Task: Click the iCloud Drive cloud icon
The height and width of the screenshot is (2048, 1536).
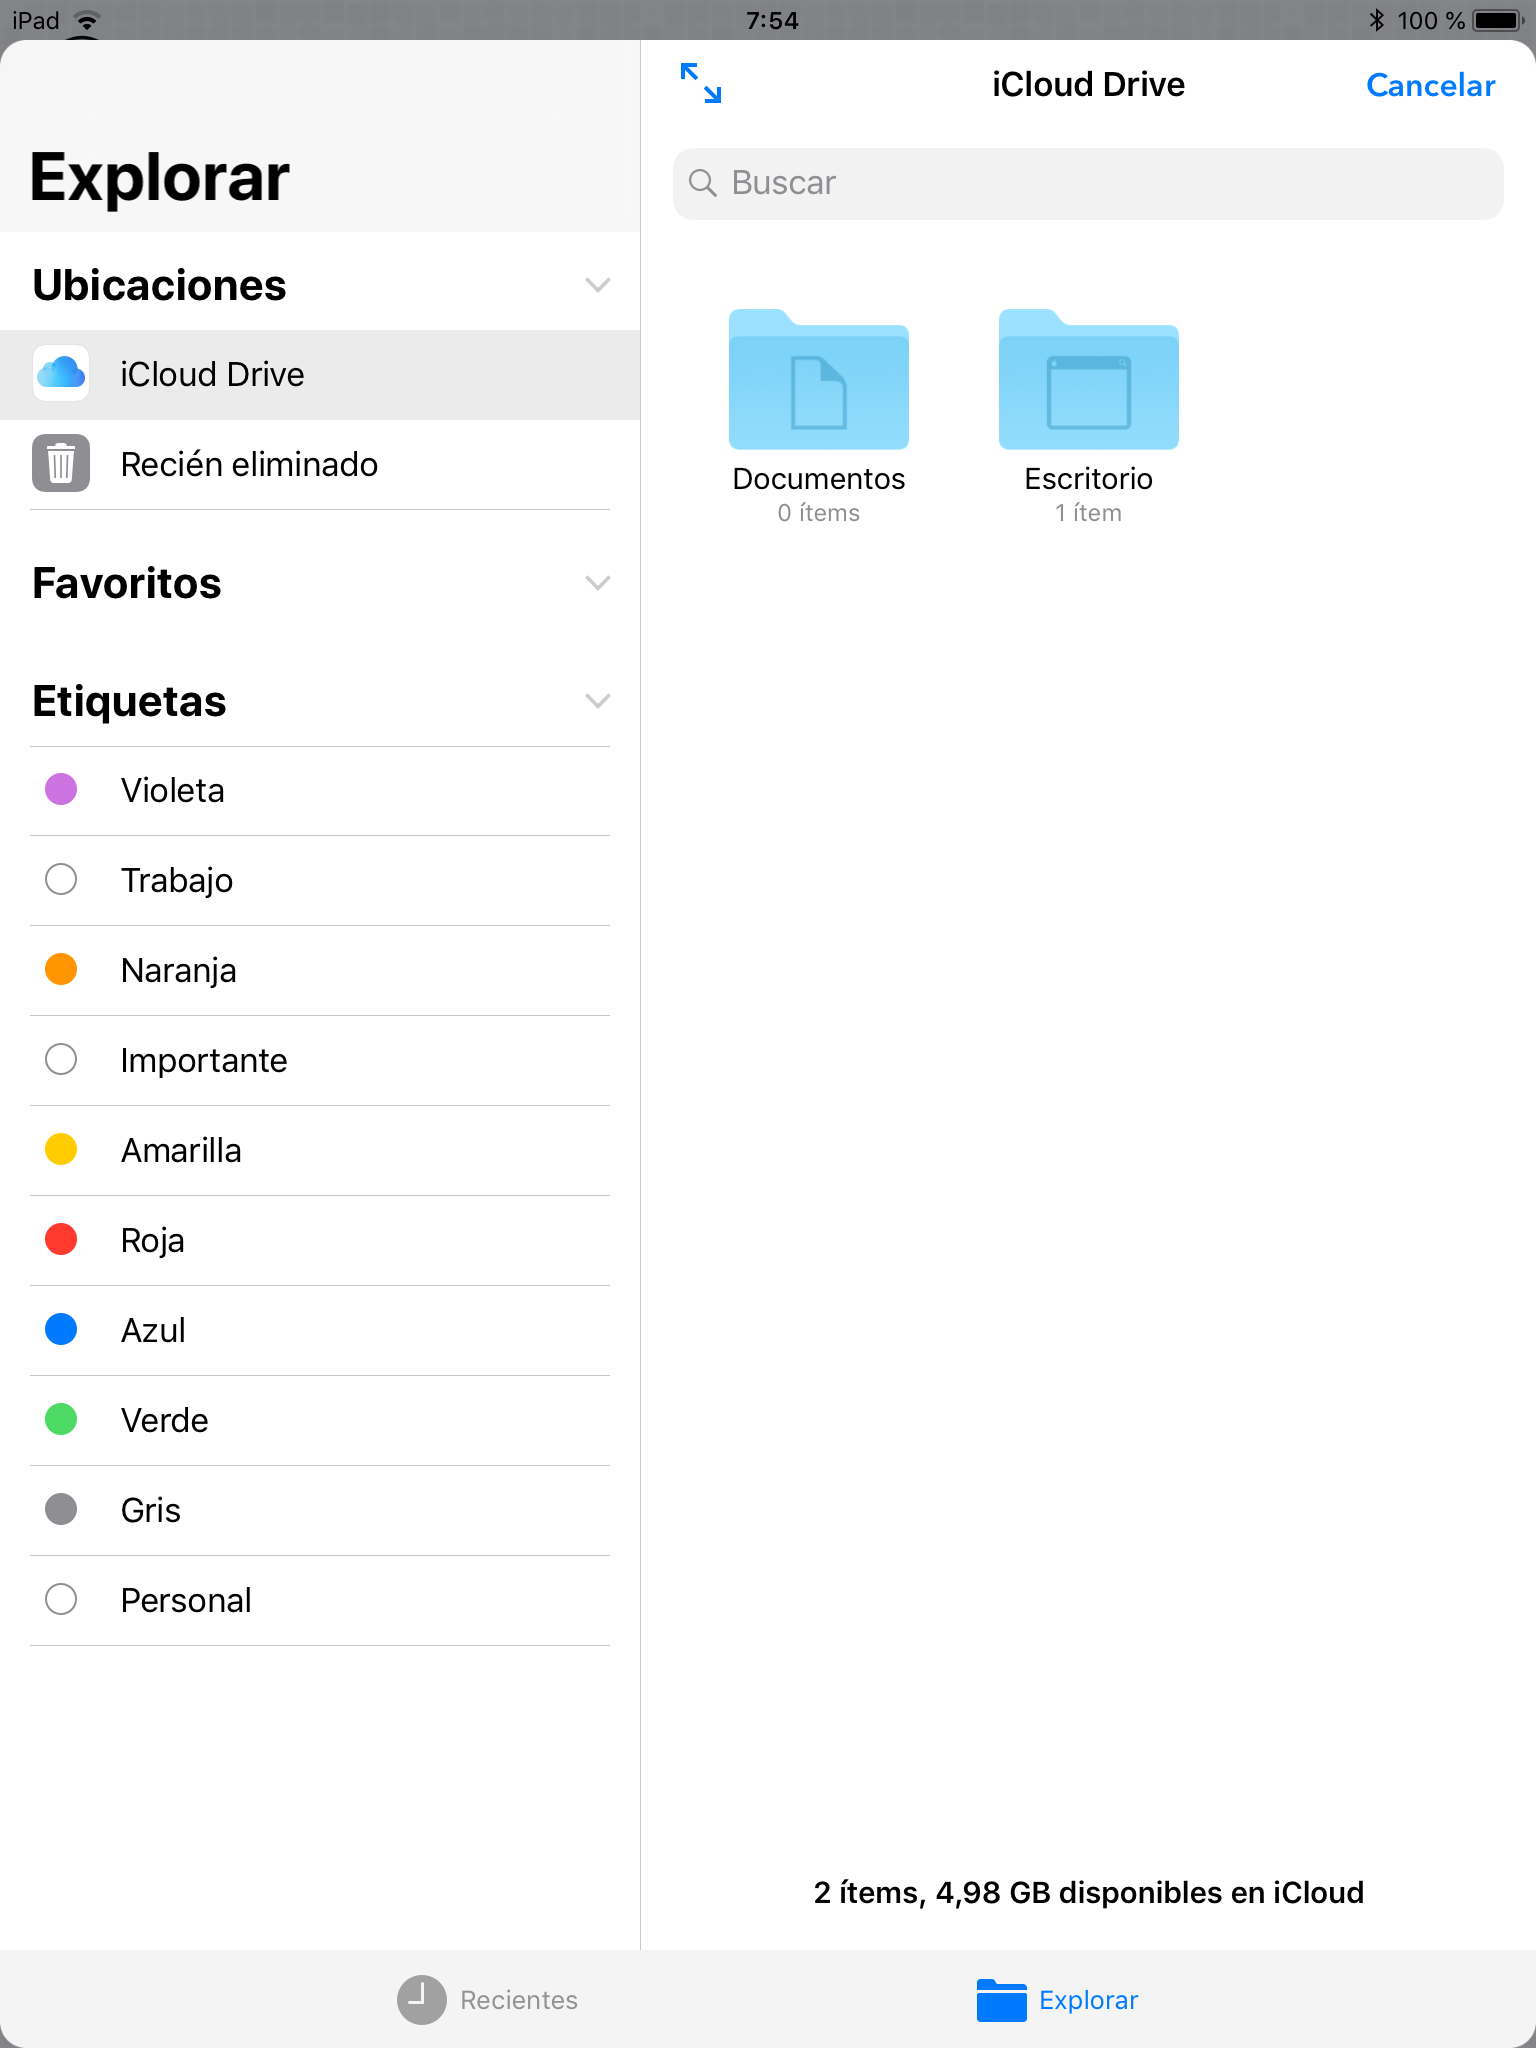Action: (61, 374)
